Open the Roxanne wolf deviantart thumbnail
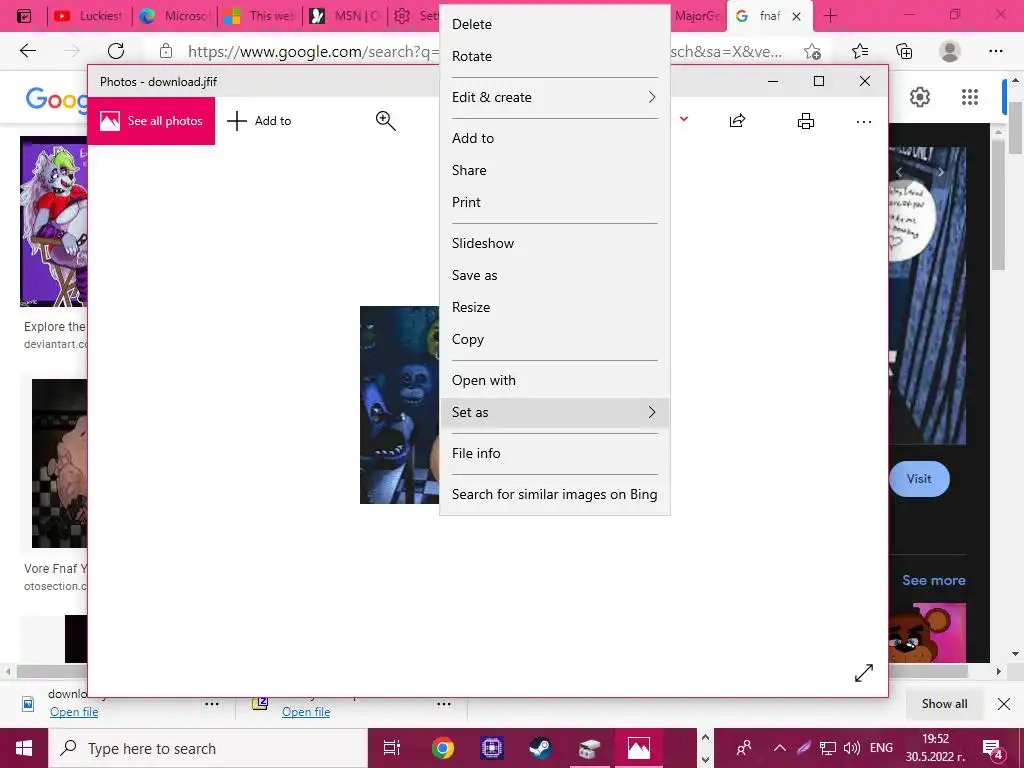 (x=54, y=221)
